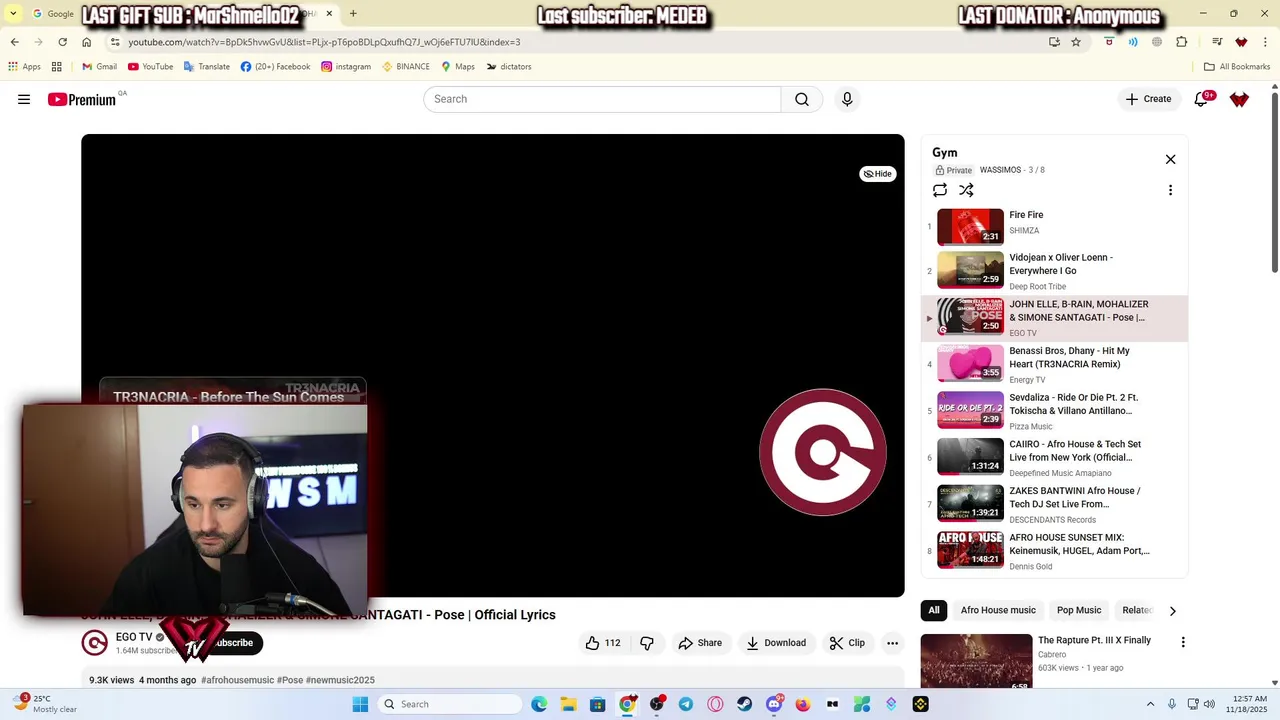Viewport: 1280px width, 720px height.
Task: Play ZAKES BANTWINI Afro House DJ Set
Action: pyautogui.click(x=1054, y=504)
